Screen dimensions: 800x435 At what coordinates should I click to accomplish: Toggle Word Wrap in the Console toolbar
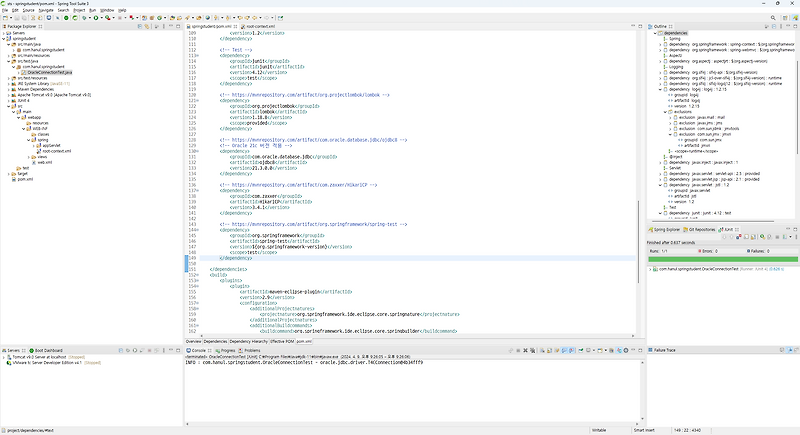click(556, 350)
